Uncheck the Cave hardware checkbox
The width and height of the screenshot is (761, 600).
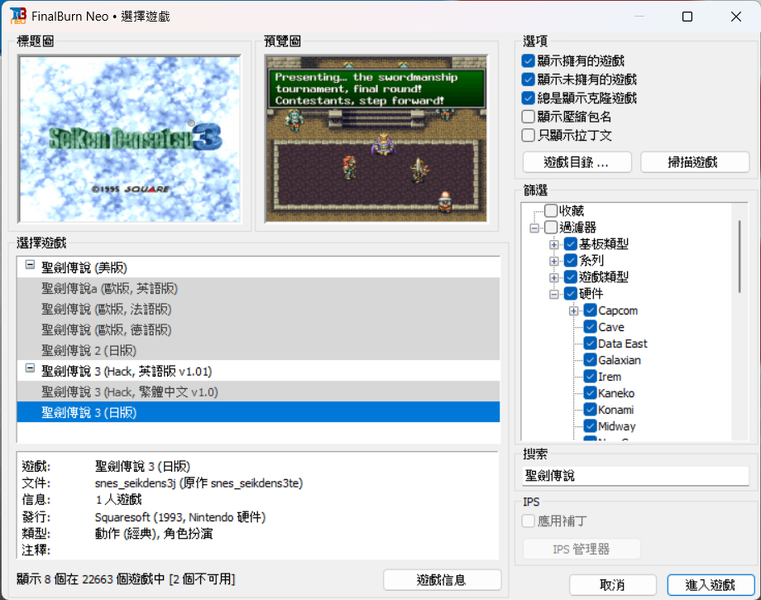(590, 327)
